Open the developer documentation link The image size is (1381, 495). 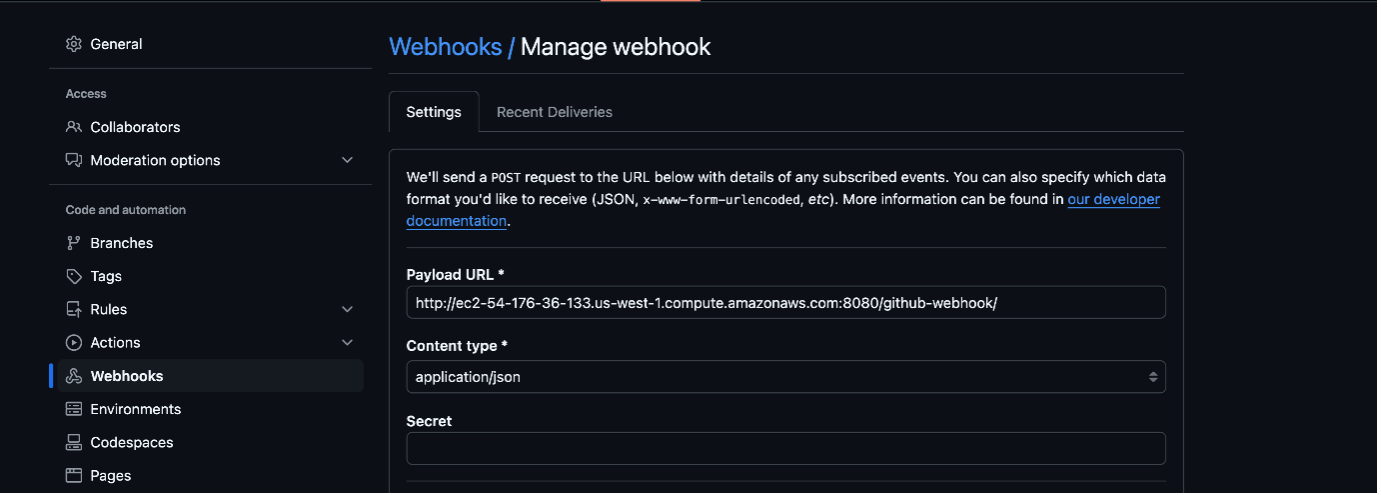[x=1113, y=199]
